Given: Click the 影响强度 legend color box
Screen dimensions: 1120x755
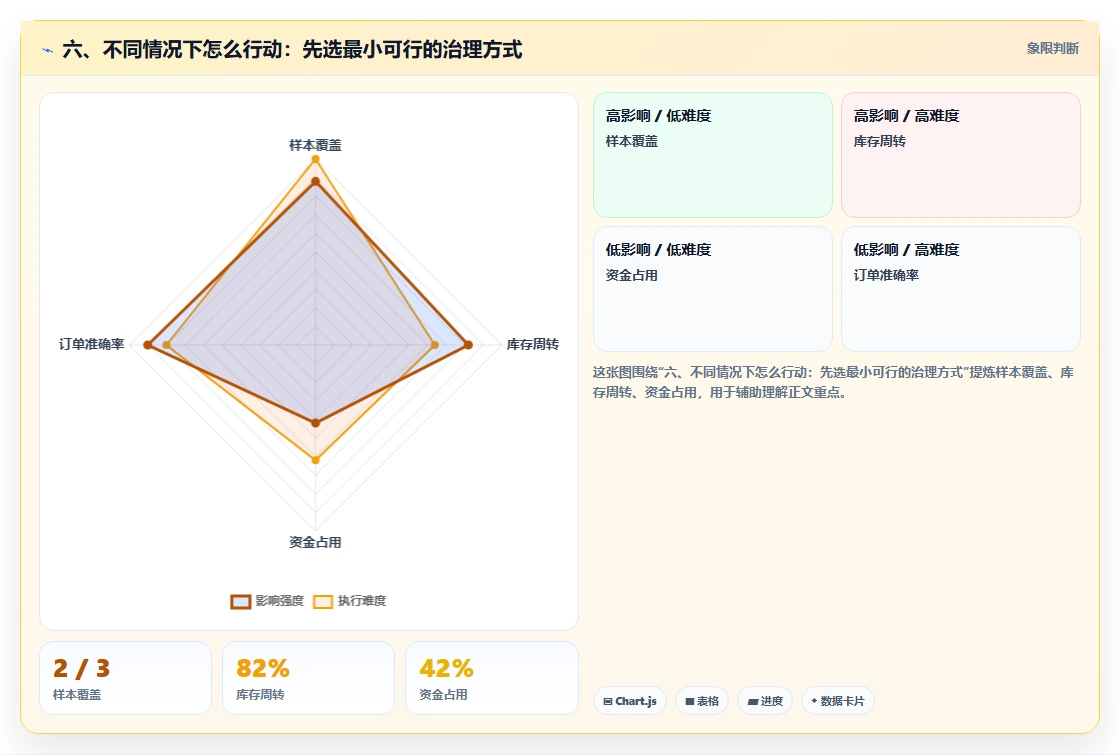Looking at the screenshot, I should pos(241,601).
